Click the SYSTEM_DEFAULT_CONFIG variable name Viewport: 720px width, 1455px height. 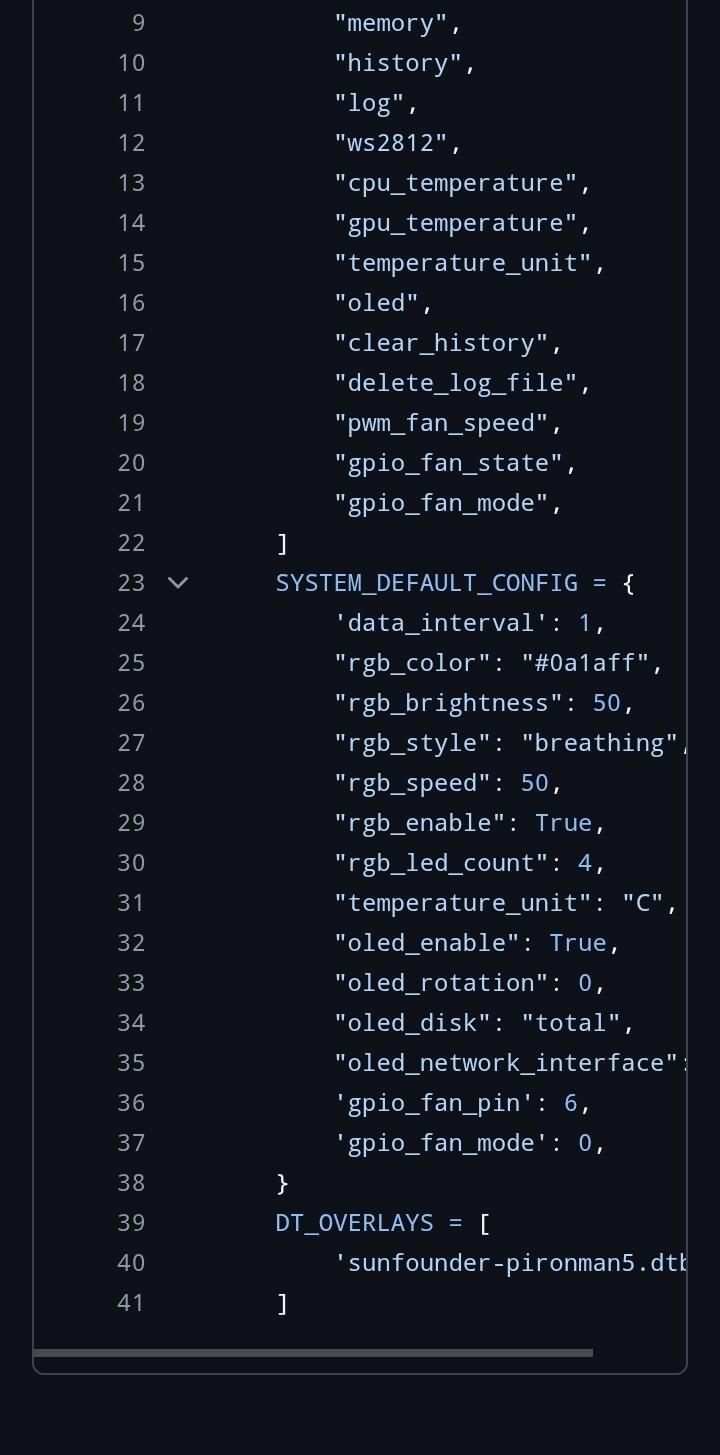pyautogui.click(x=427, y=582)
